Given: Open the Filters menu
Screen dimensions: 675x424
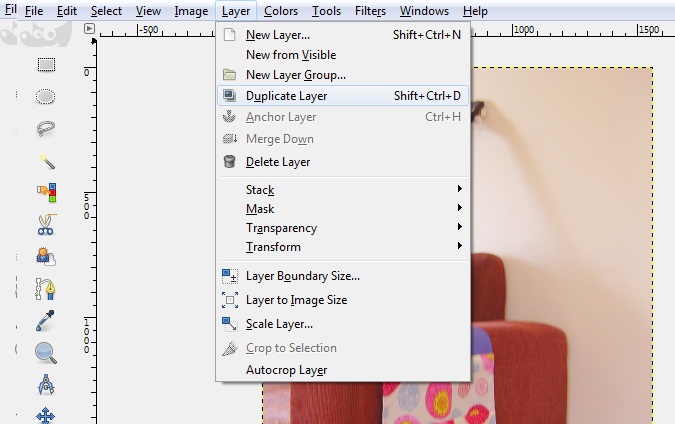Looking at the screenshot, I should tap(370, 11).
